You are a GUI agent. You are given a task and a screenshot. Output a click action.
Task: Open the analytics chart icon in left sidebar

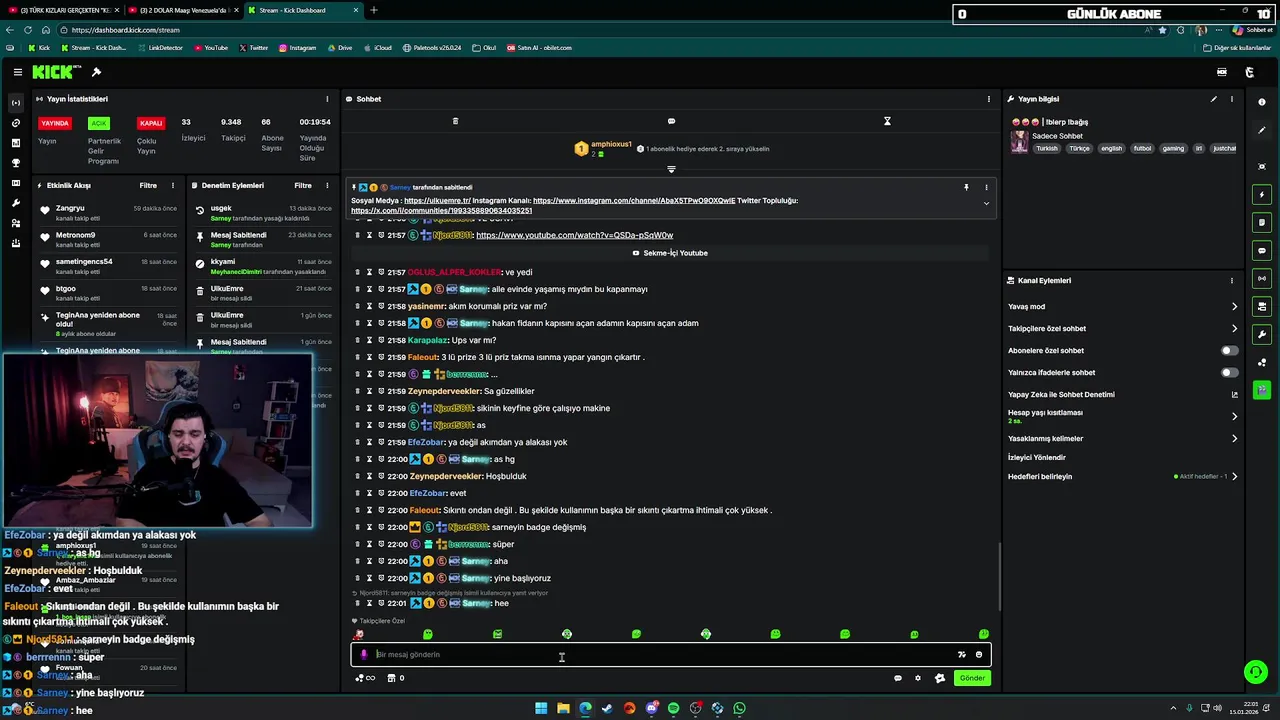tap(16, 143)
